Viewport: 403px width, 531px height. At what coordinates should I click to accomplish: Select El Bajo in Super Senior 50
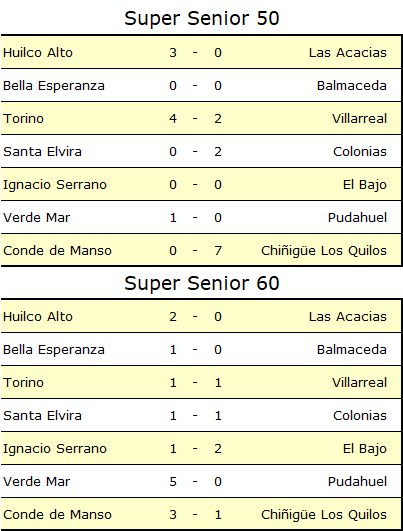[364, 185]
